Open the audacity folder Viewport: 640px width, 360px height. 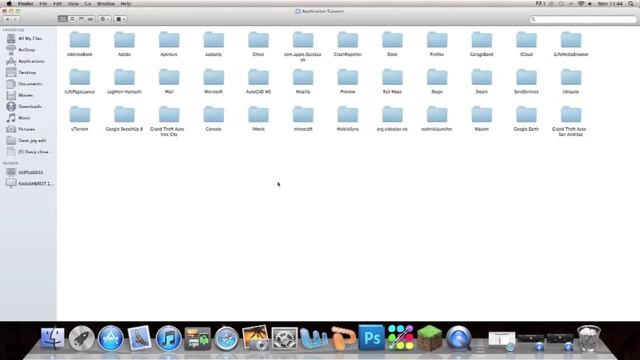tap(214, 40)
